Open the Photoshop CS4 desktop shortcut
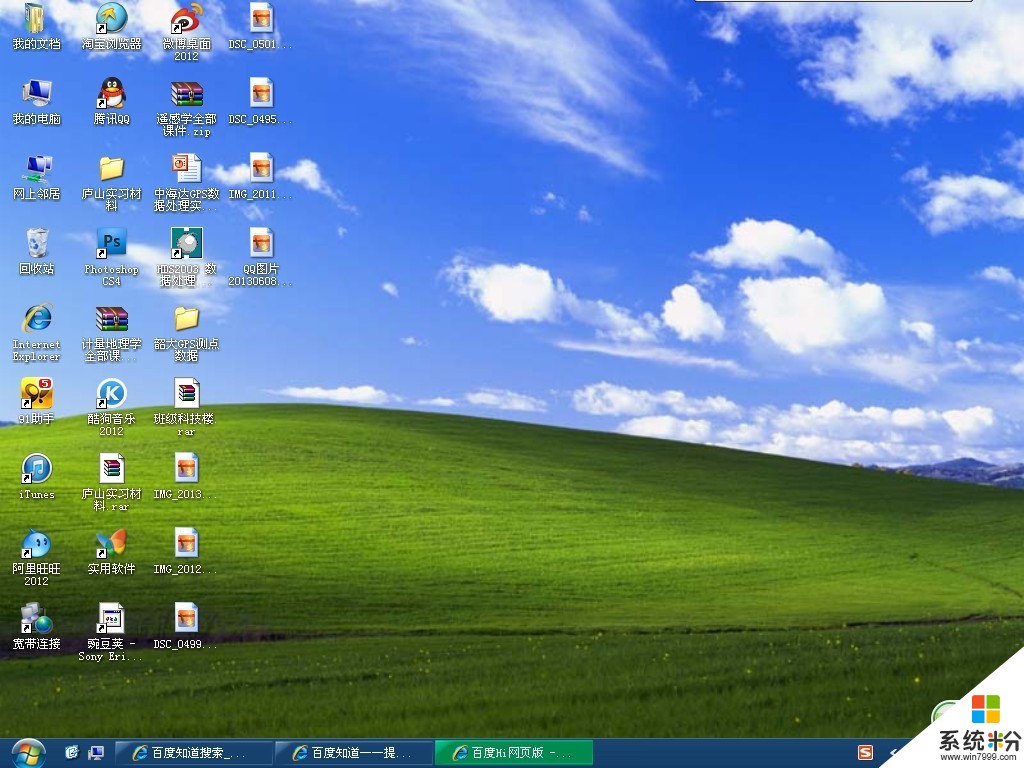This screenshot has width=1024, height=768. coord(111,244)
